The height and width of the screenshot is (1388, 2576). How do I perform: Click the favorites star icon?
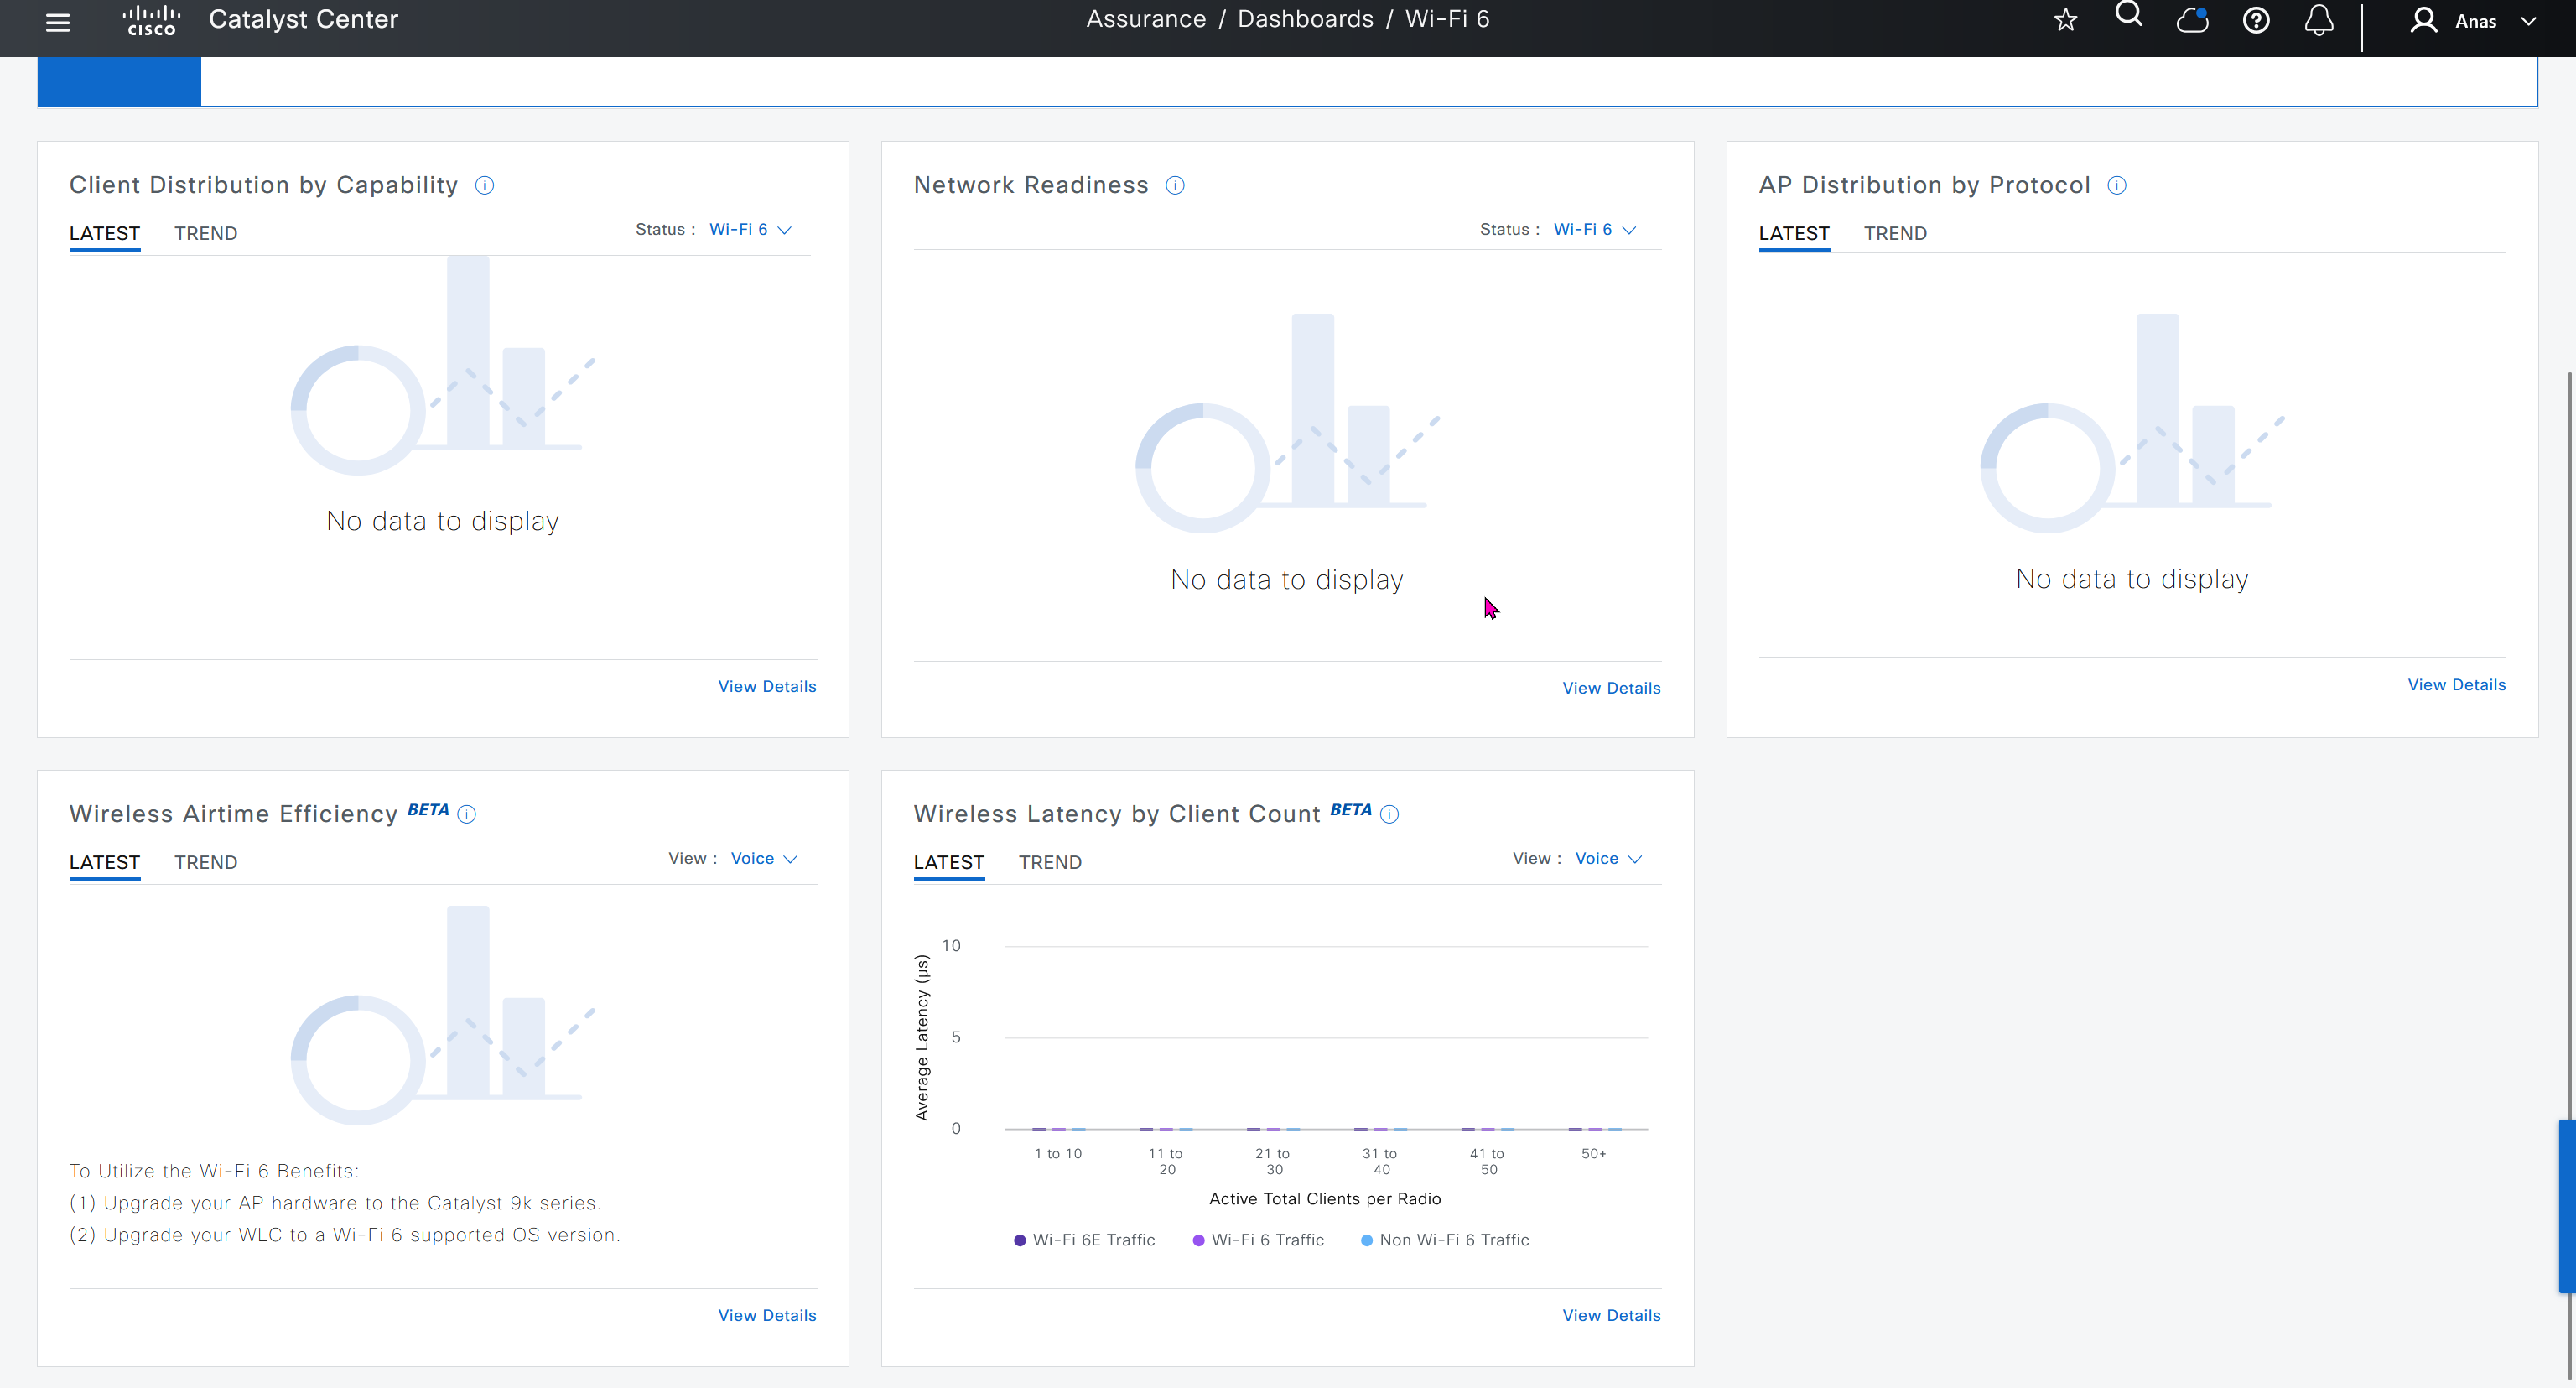click(2066, 20)
